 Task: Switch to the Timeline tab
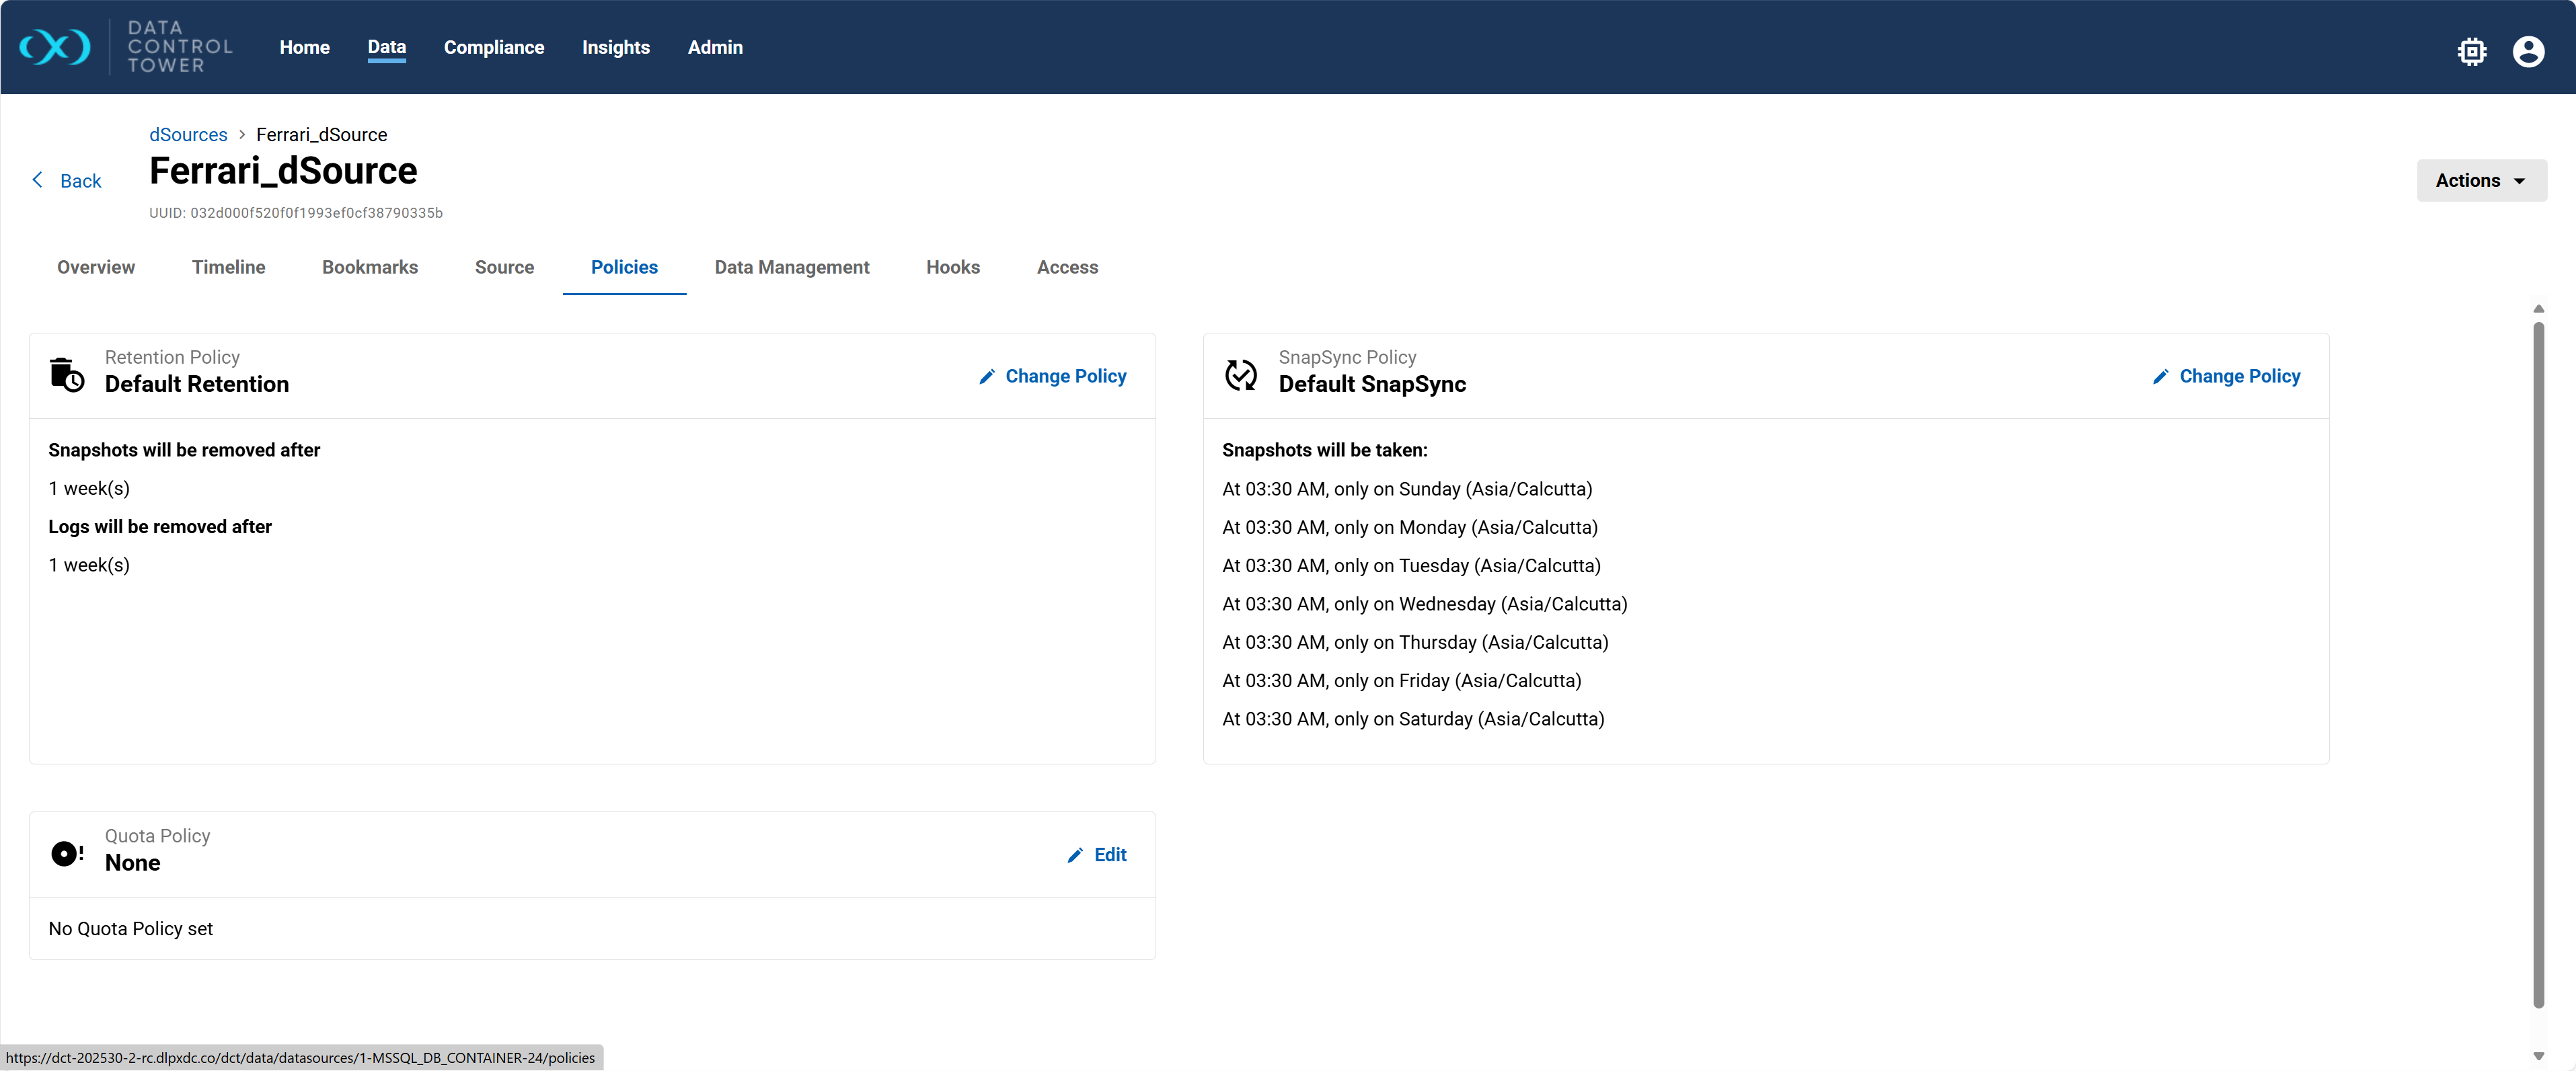tap(228, 267)
